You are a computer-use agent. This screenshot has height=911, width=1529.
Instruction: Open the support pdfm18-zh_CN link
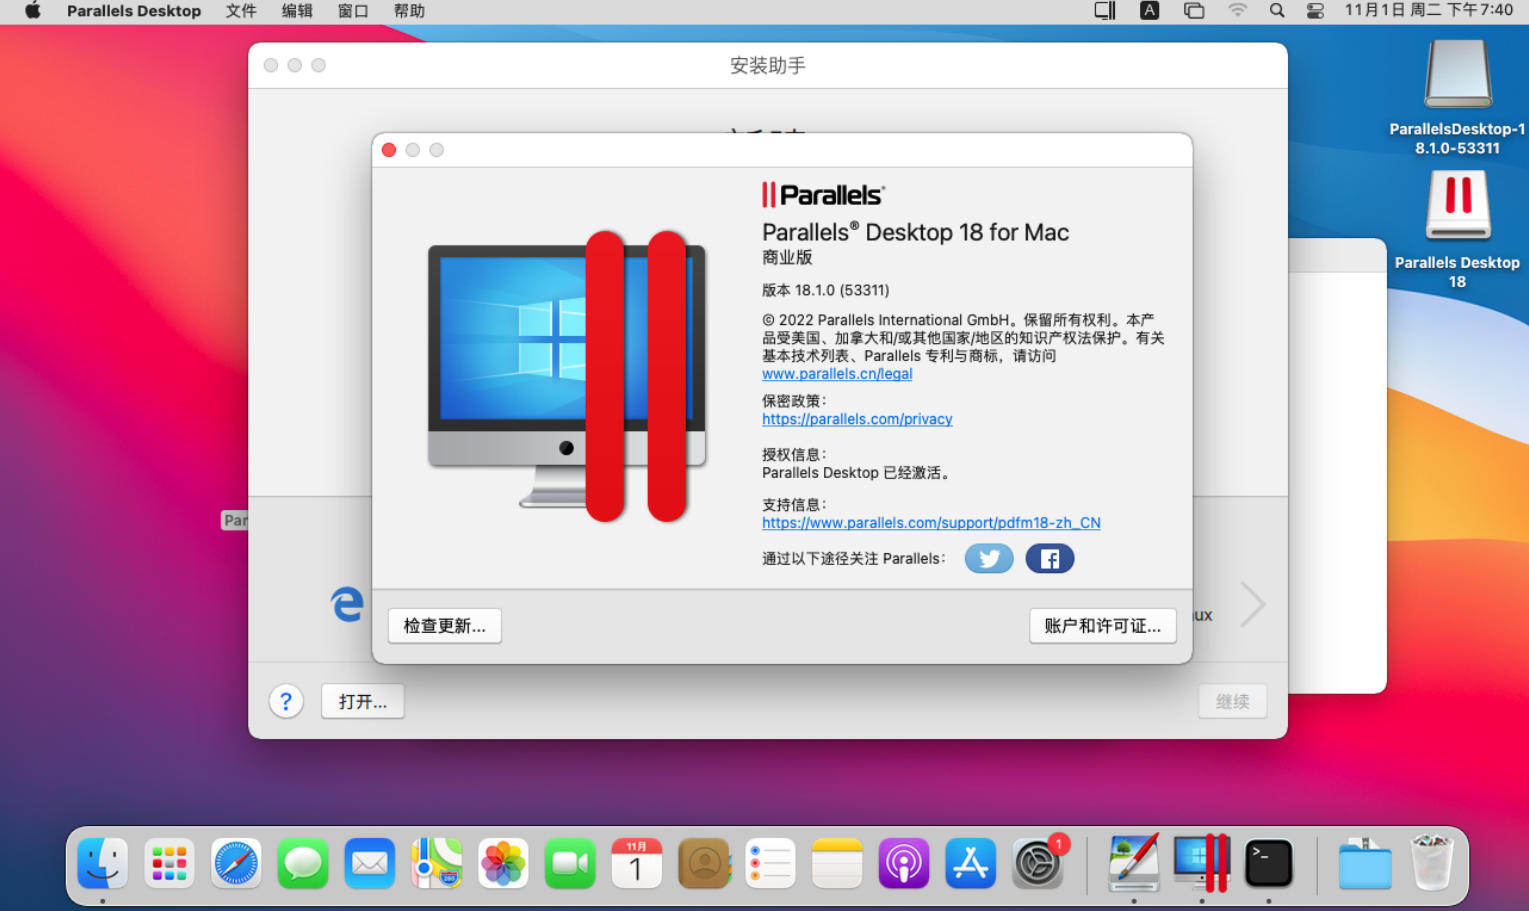931,523
